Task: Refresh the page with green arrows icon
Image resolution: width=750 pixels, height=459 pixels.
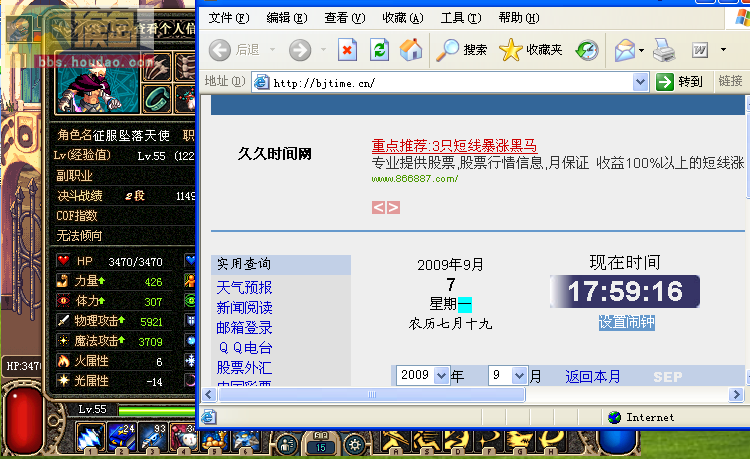Action: (x=379, y=50)
